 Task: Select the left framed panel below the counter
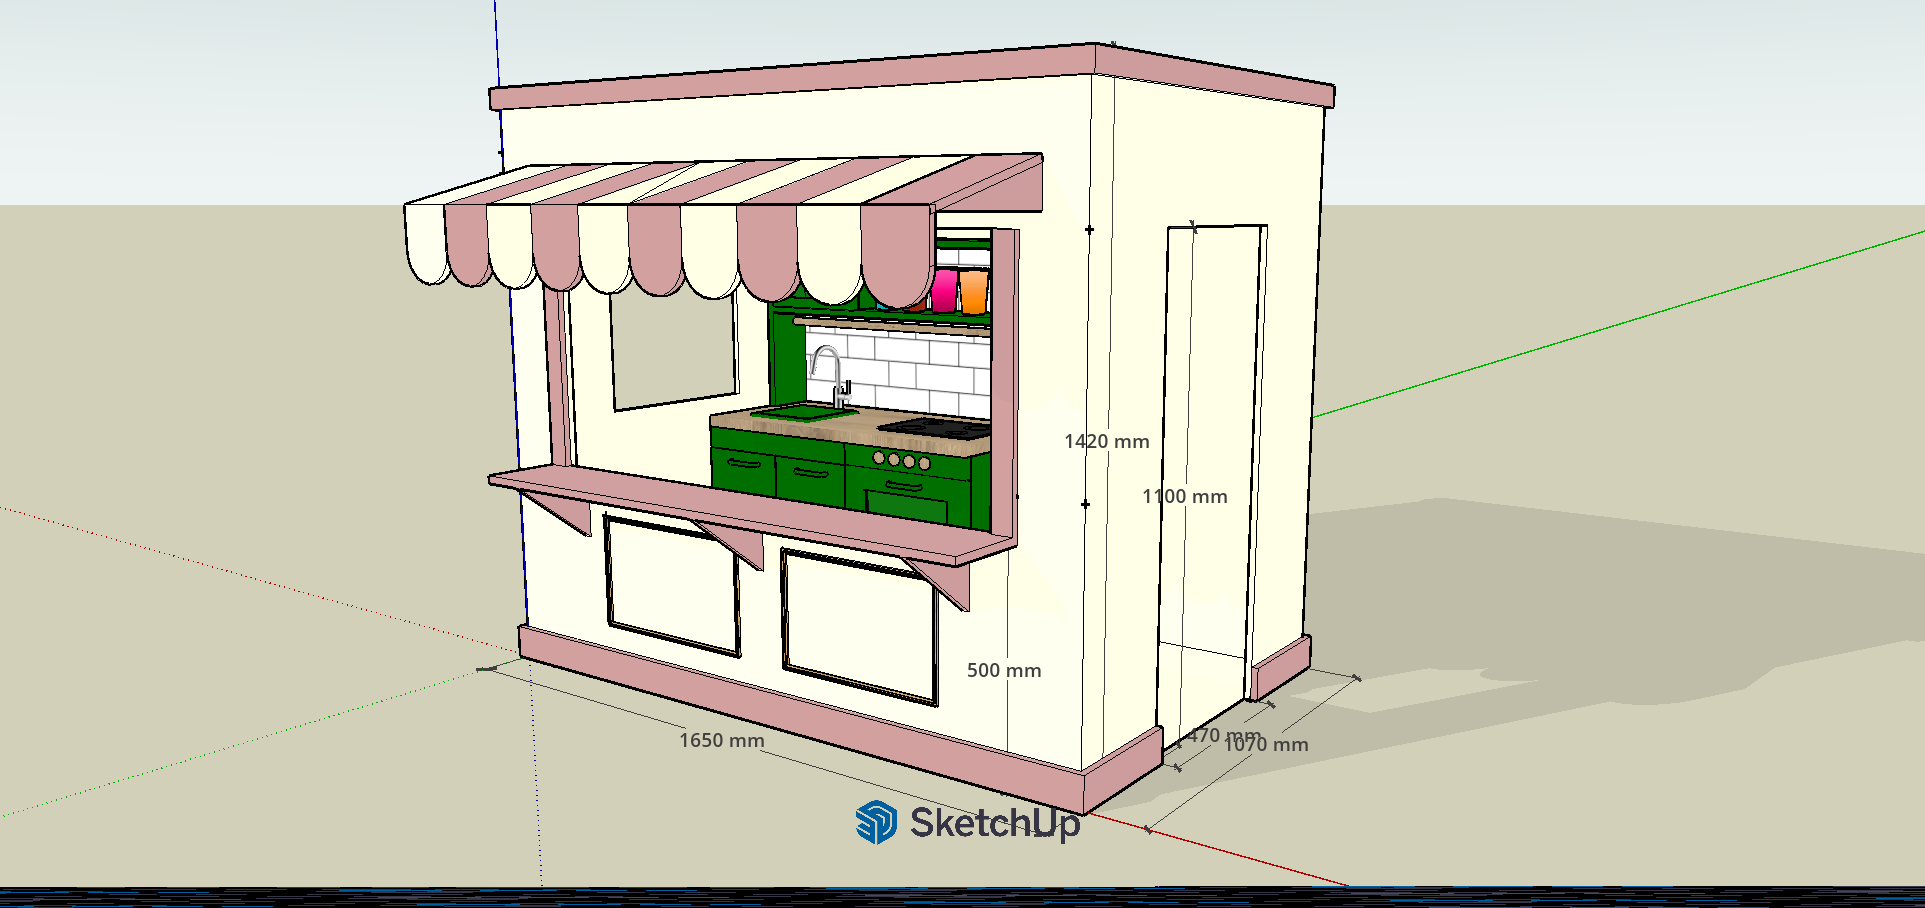(x=672, y=583)
